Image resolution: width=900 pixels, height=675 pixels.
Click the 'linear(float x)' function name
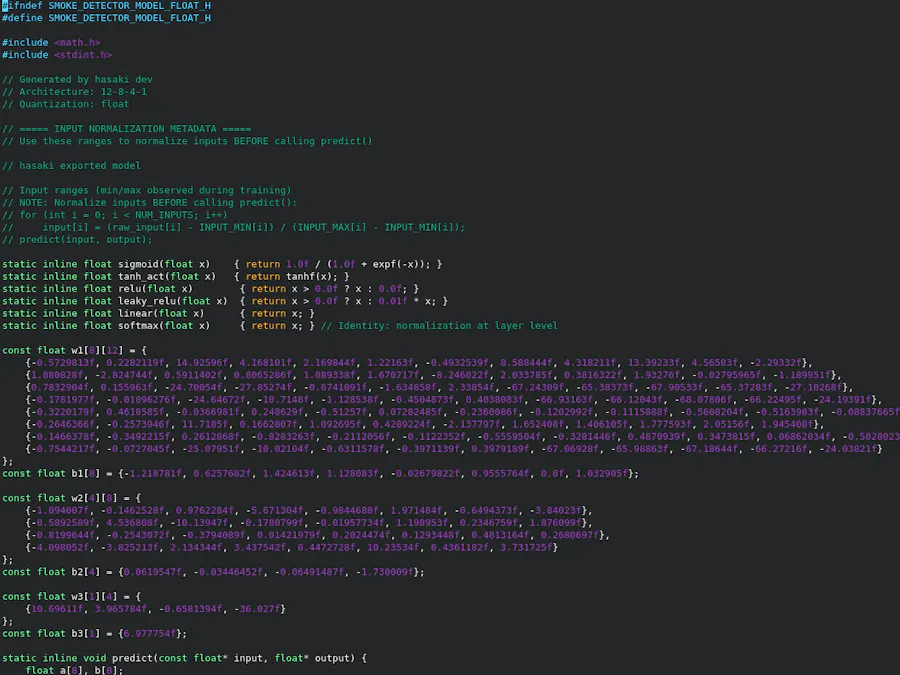[x=161, y=313]
